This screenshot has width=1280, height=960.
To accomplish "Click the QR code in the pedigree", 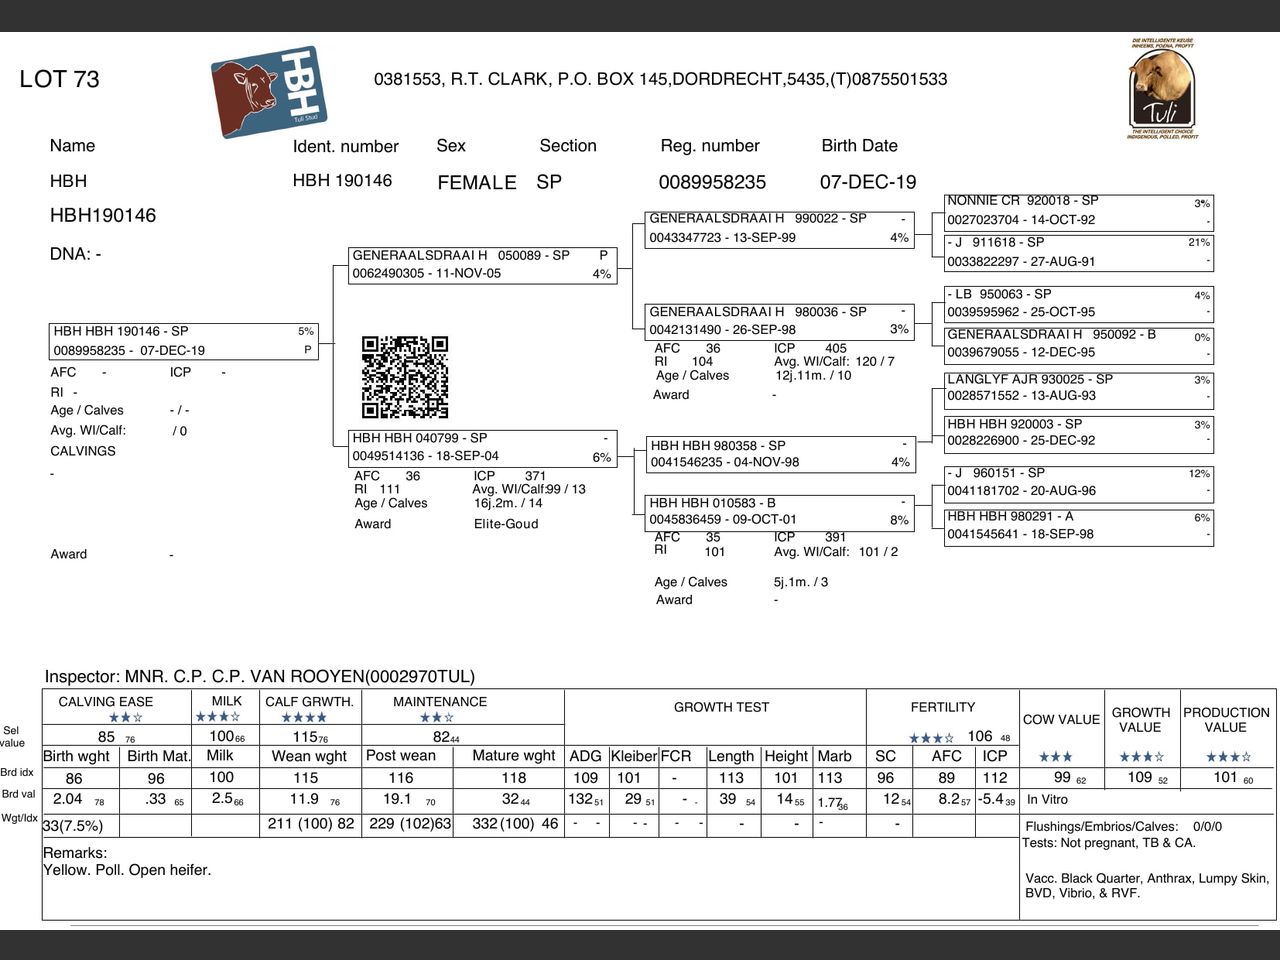I will pos(405,377).
